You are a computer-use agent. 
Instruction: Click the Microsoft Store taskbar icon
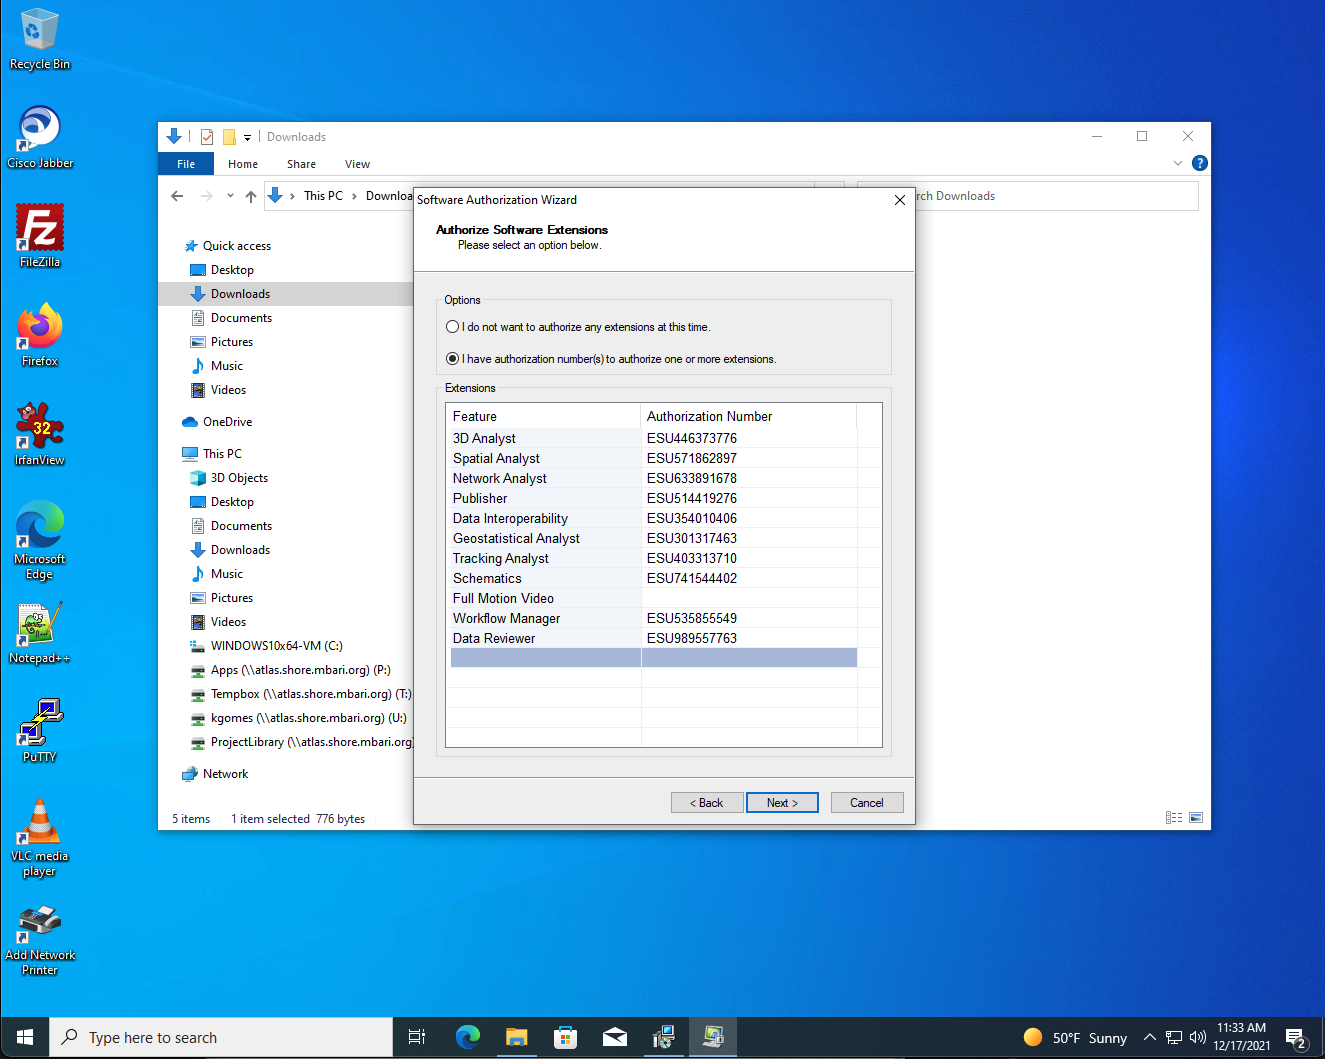coord(566,1038)
